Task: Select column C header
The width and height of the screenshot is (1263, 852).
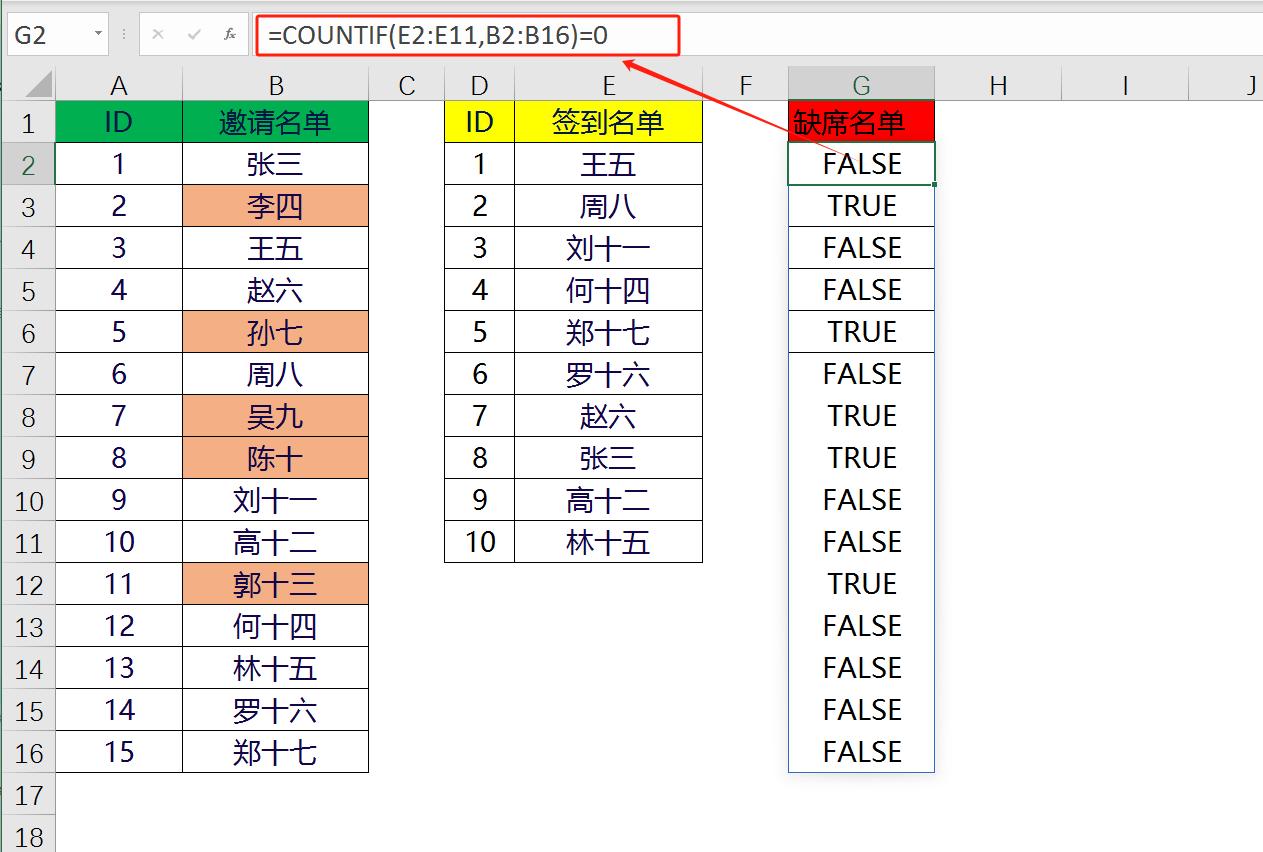Action: [x=406, y=86]
